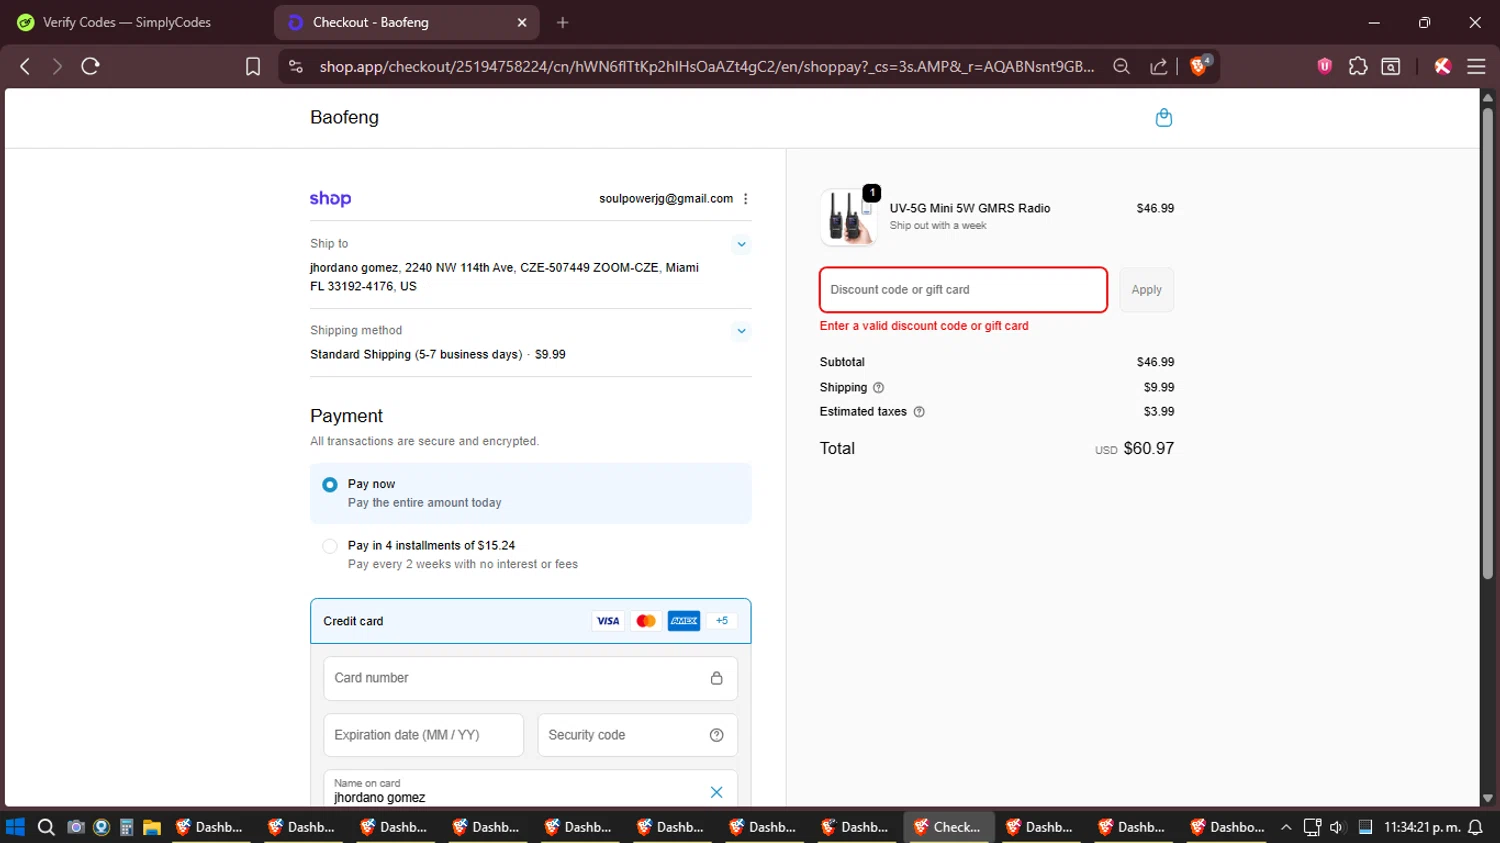1500x843 pixels.
Task: Click the soulpowerjg@gmail.com email text
Action: [666, 199]
